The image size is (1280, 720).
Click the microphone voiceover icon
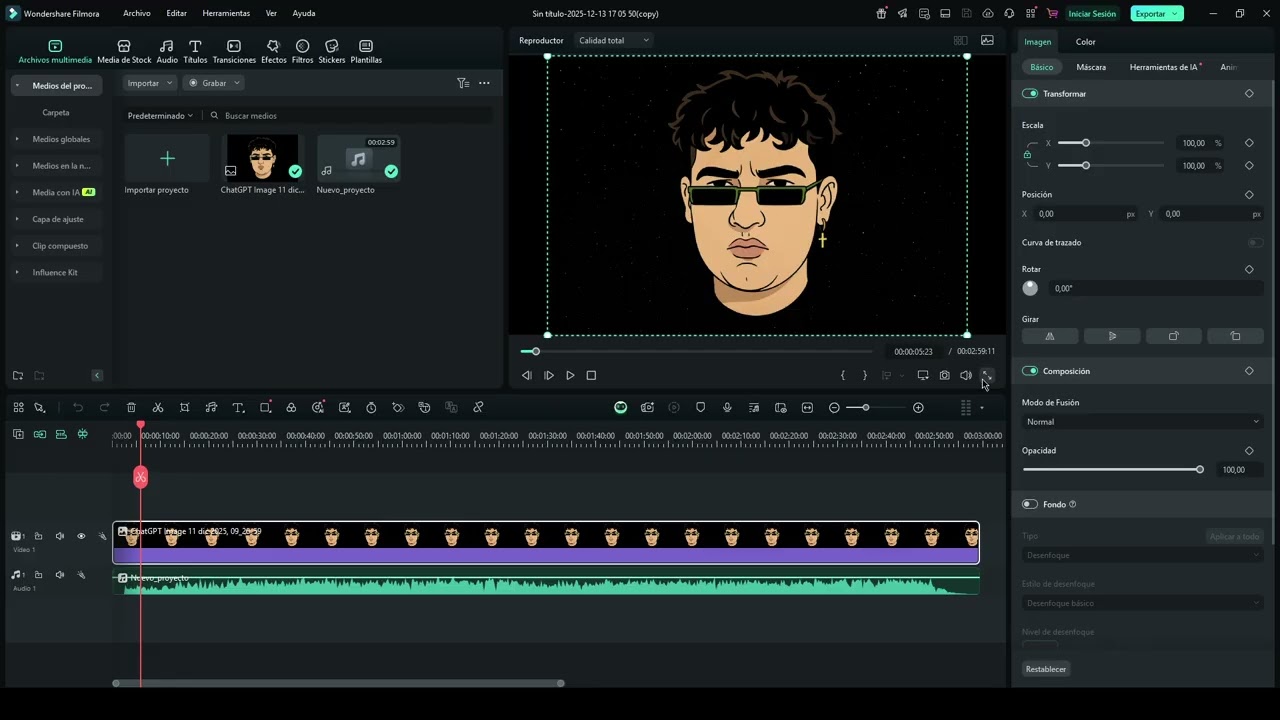727,408
